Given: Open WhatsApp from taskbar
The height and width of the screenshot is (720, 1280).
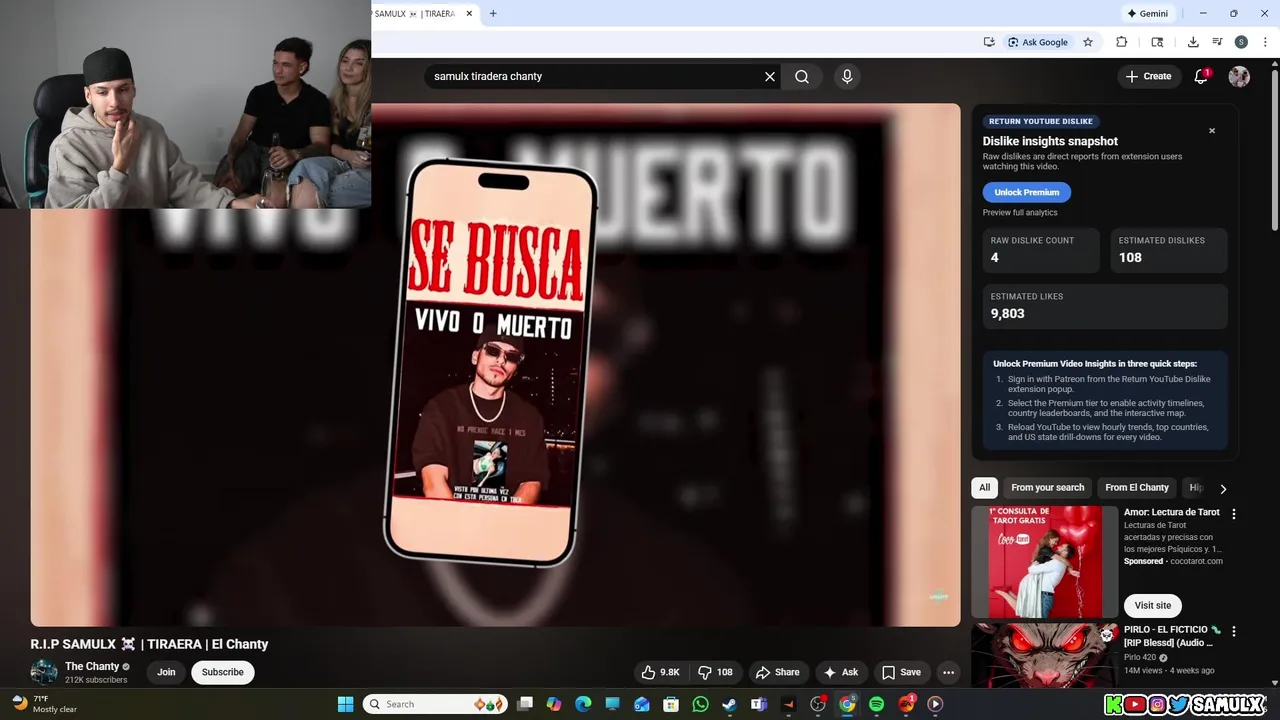Looking at the screenshot, I should [700, 704].
